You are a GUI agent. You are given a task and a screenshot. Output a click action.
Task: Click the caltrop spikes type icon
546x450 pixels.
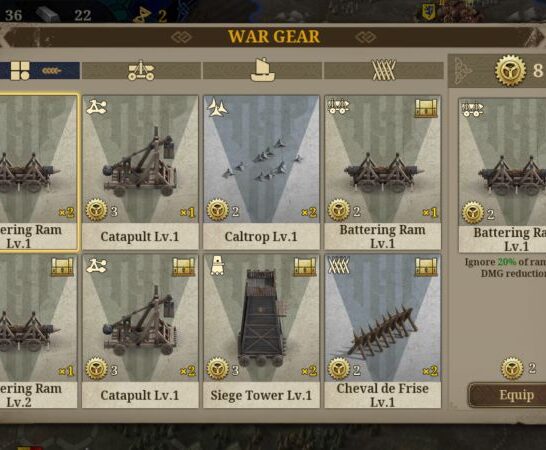(217, 107)
